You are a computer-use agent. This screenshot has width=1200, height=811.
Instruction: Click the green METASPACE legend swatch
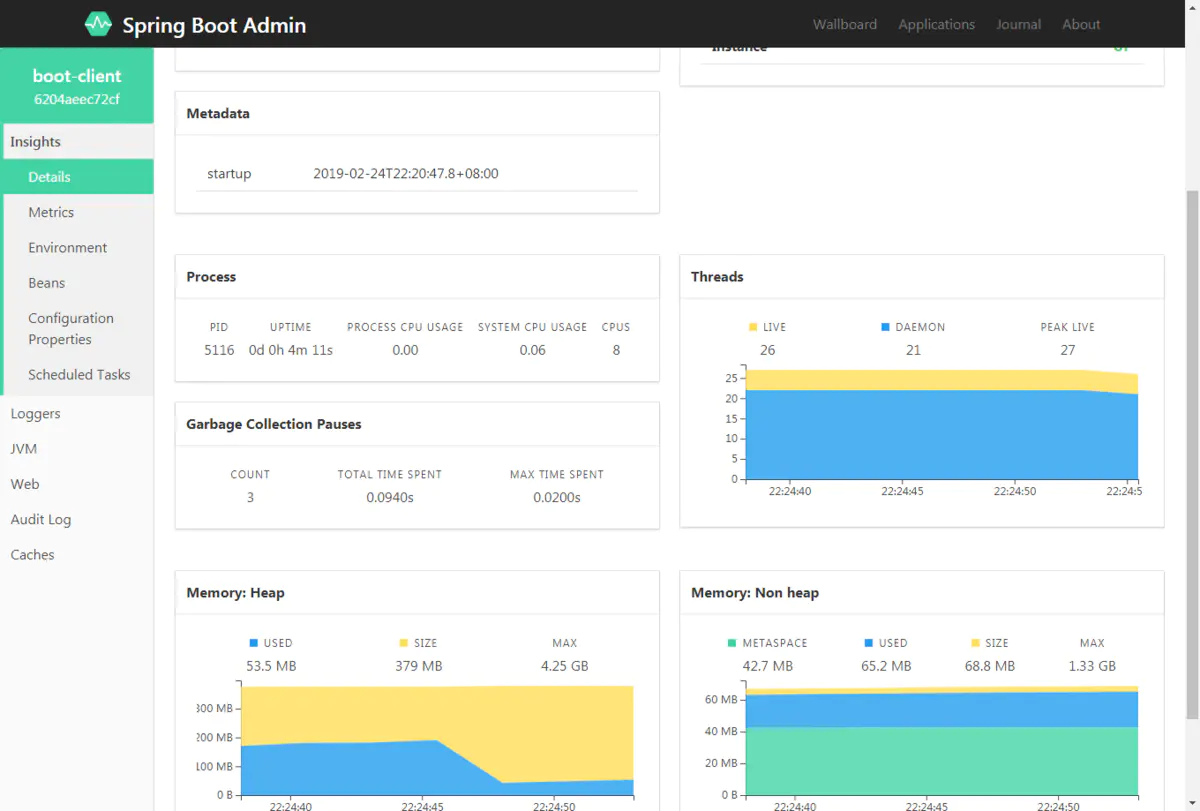[x=731, y=643]
